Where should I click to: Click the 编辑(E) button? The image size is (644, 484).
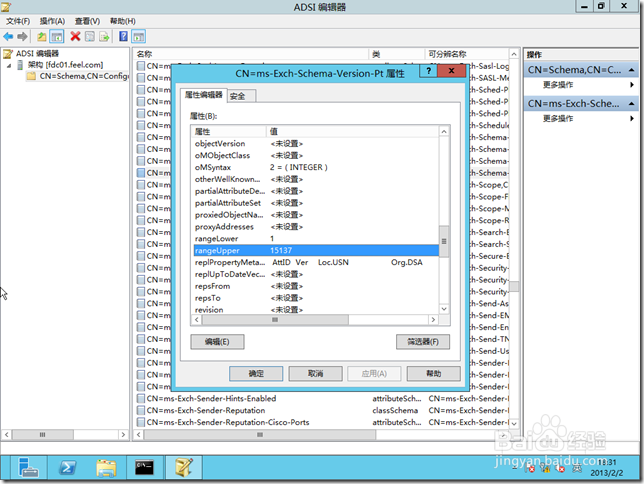217,342
